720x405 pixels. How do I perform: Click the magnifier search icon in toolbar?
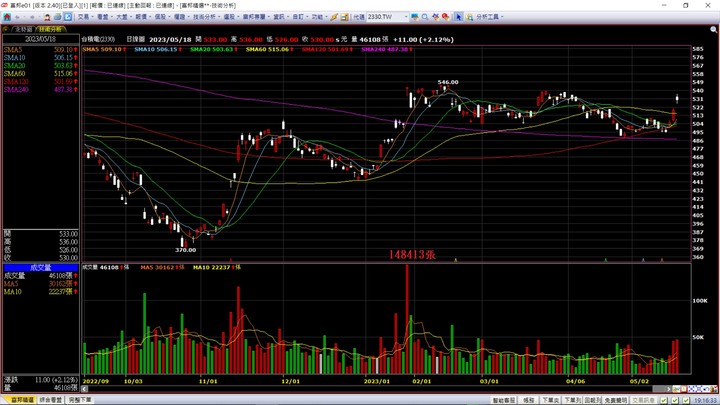[425, 17]
